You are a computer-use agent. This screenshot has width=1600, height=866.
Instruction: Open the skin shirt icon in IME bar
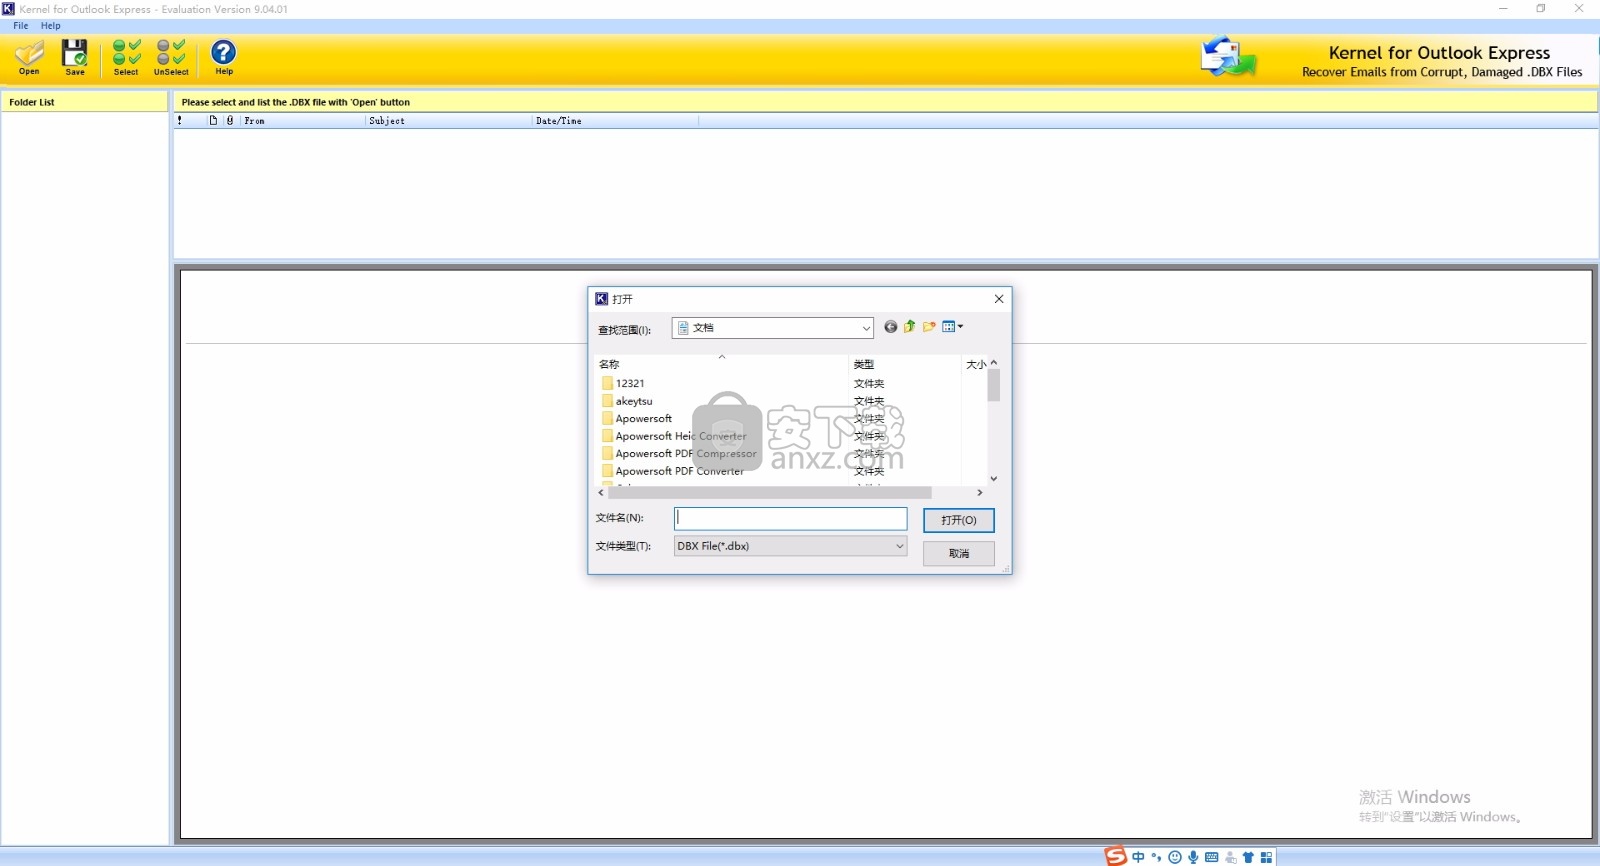[1248, 857]
